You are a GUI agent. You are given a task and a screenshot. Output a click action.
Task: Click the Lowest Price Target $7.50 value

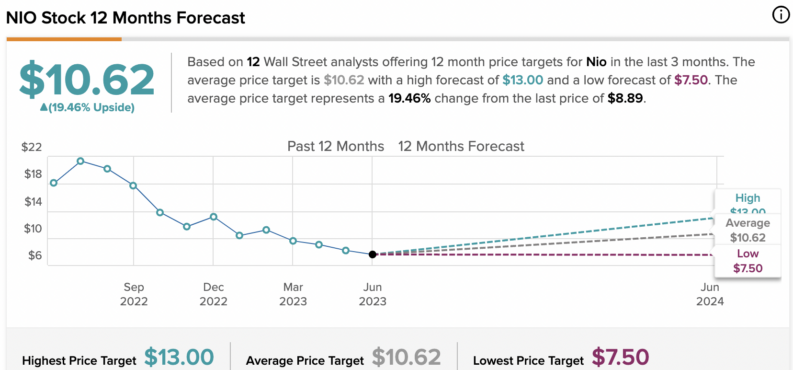[x=620, y=357]
